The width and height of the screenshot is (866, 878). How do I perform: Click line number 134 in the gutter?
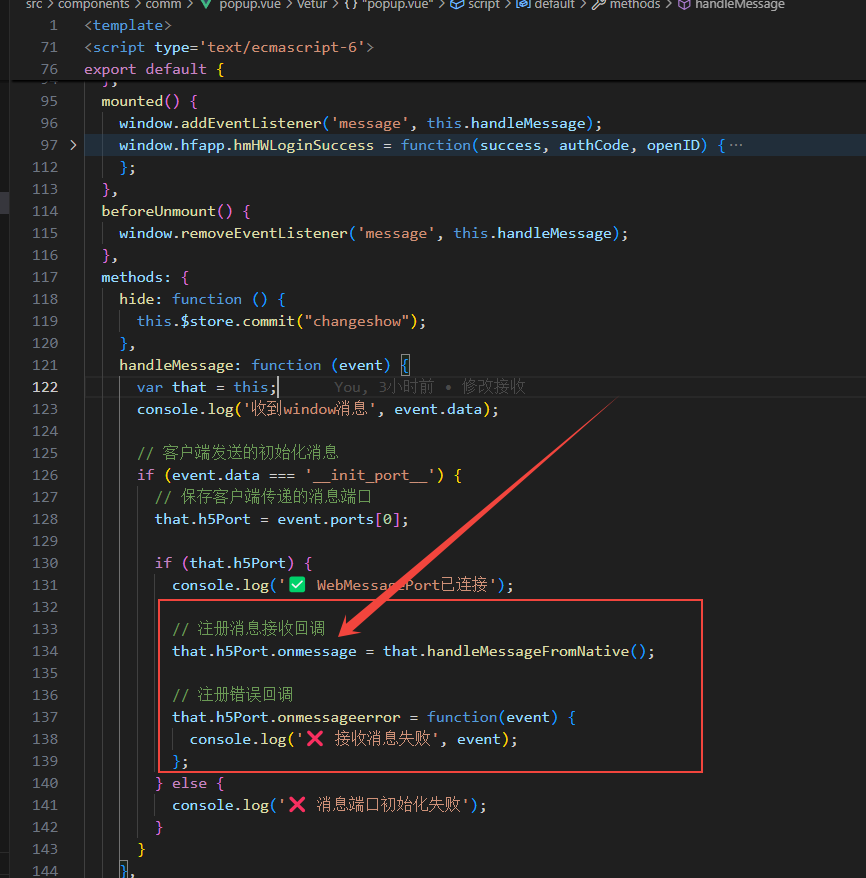pyautogui.click(x=45, y=651)
